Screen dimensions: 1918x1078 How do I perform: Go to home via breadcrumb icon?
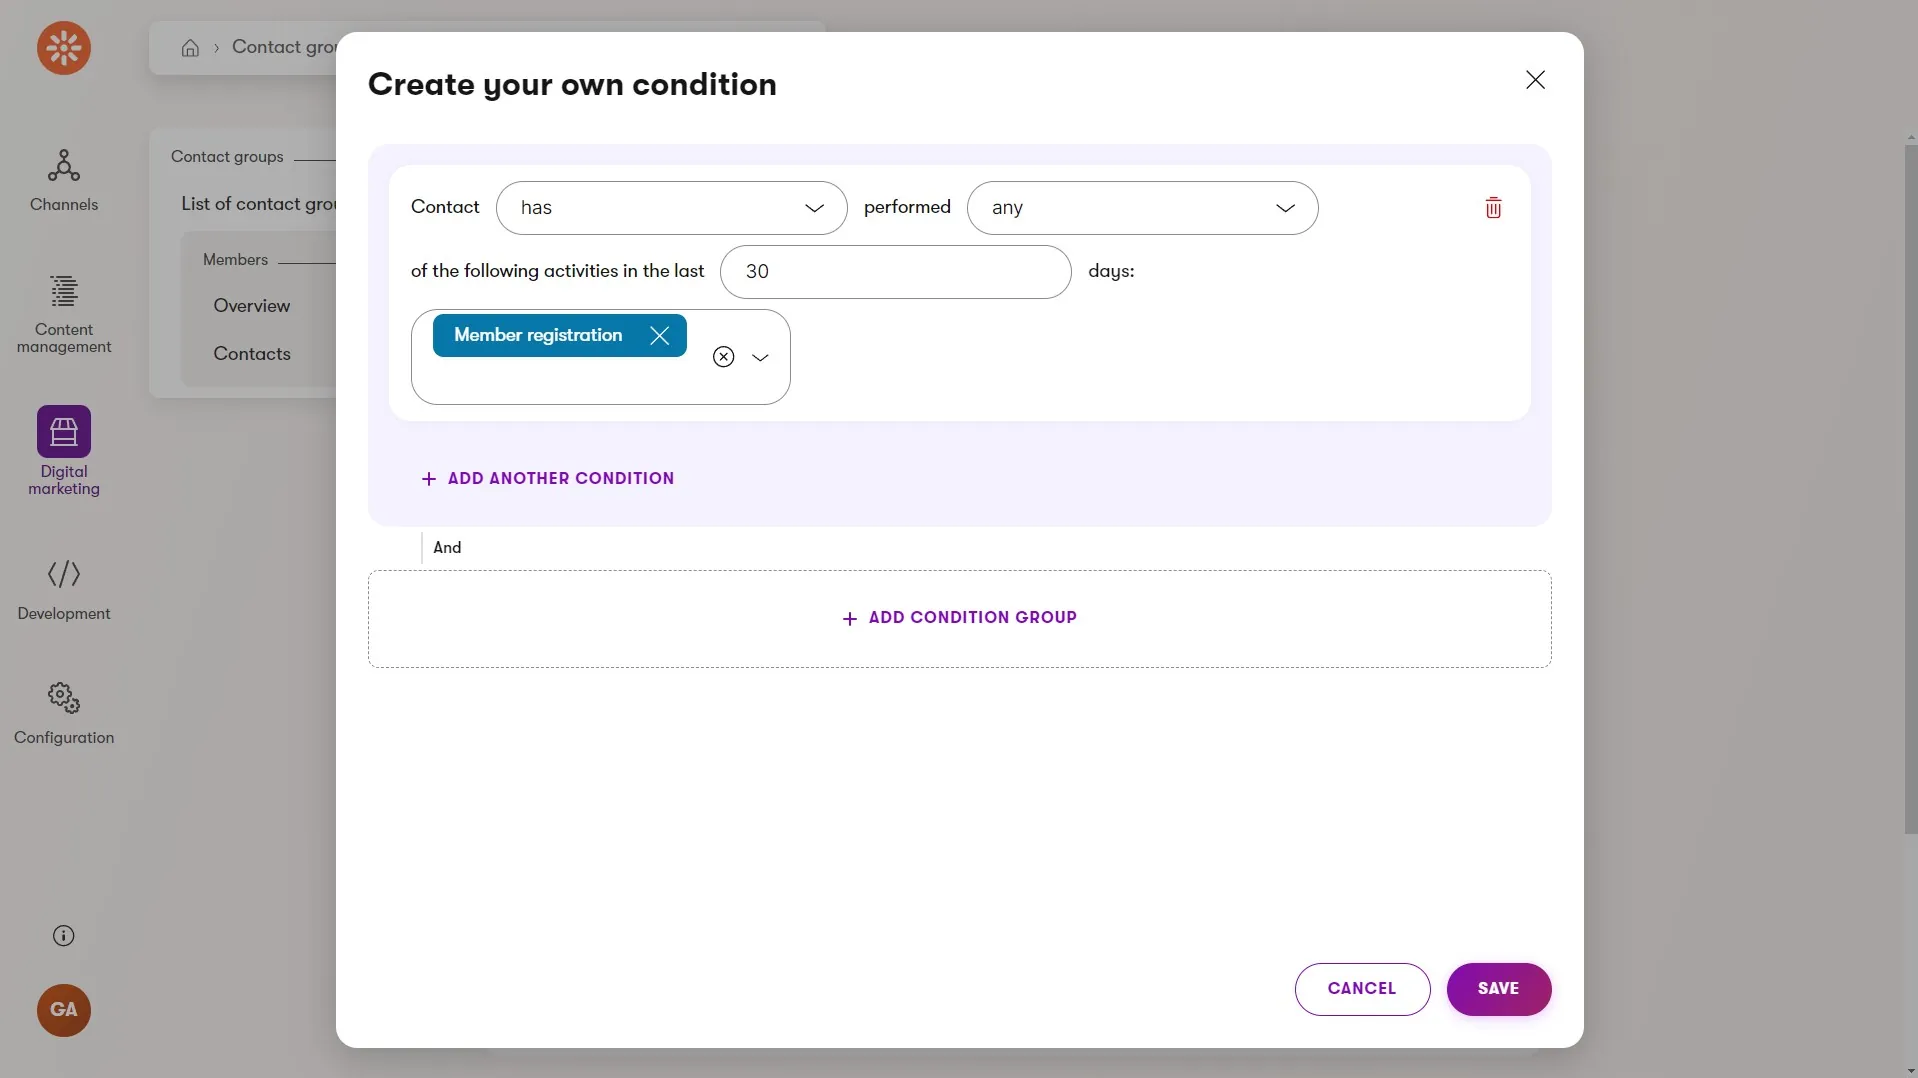click(190, 48)
